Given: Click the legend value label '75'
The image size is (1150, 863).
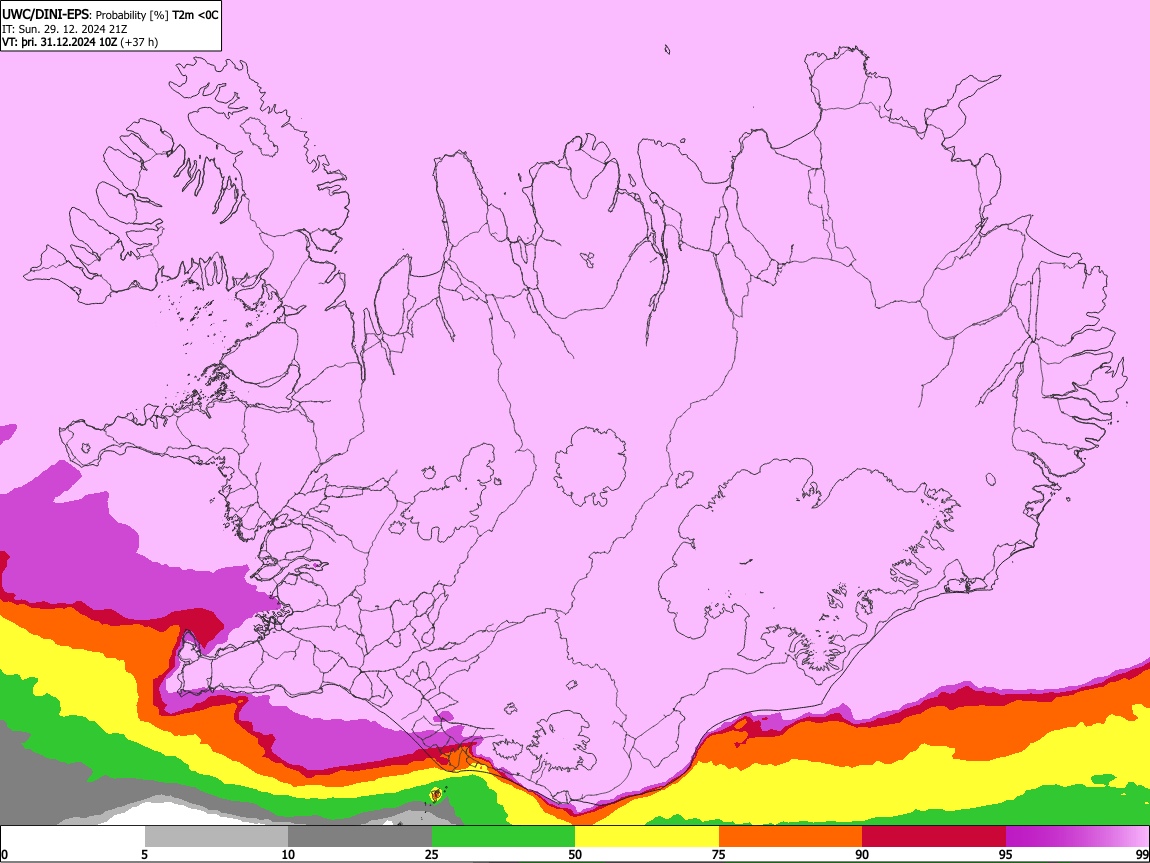Looking at the screenshot, I should click(719, 855).
